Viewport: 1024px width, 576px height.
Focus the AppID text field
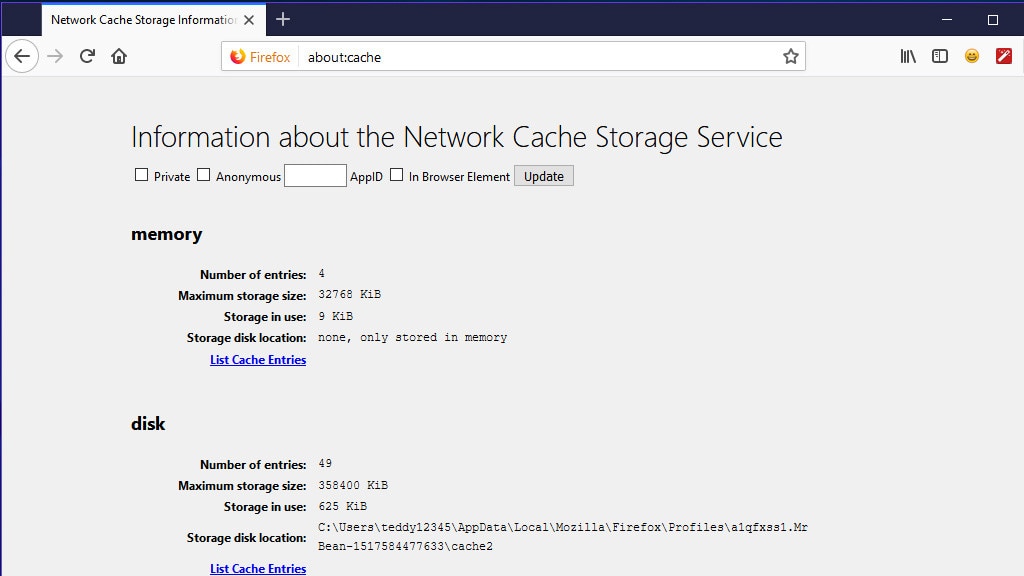tap(315, 176)
